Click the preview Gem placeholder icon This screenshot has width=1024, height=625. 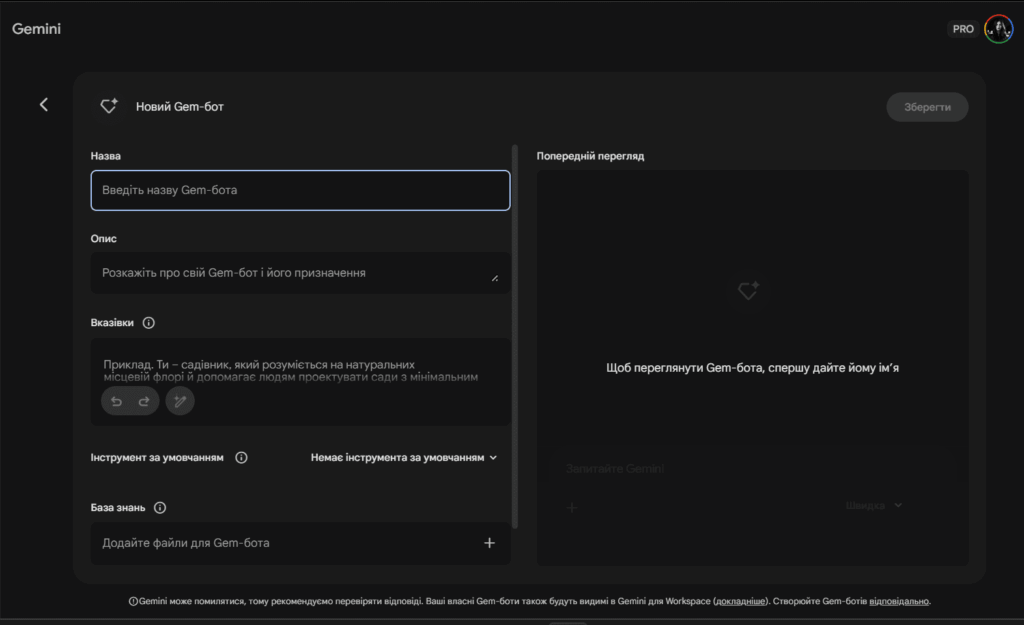pyautogui.click(x=748, y=289)
